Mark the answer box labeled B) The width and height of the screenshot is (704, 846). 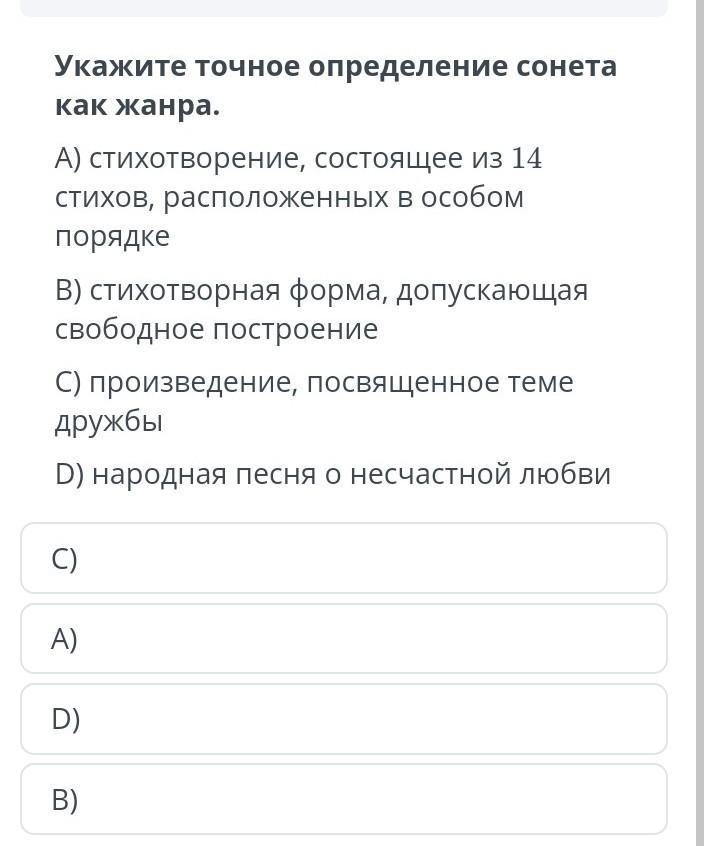coord(344,799)
